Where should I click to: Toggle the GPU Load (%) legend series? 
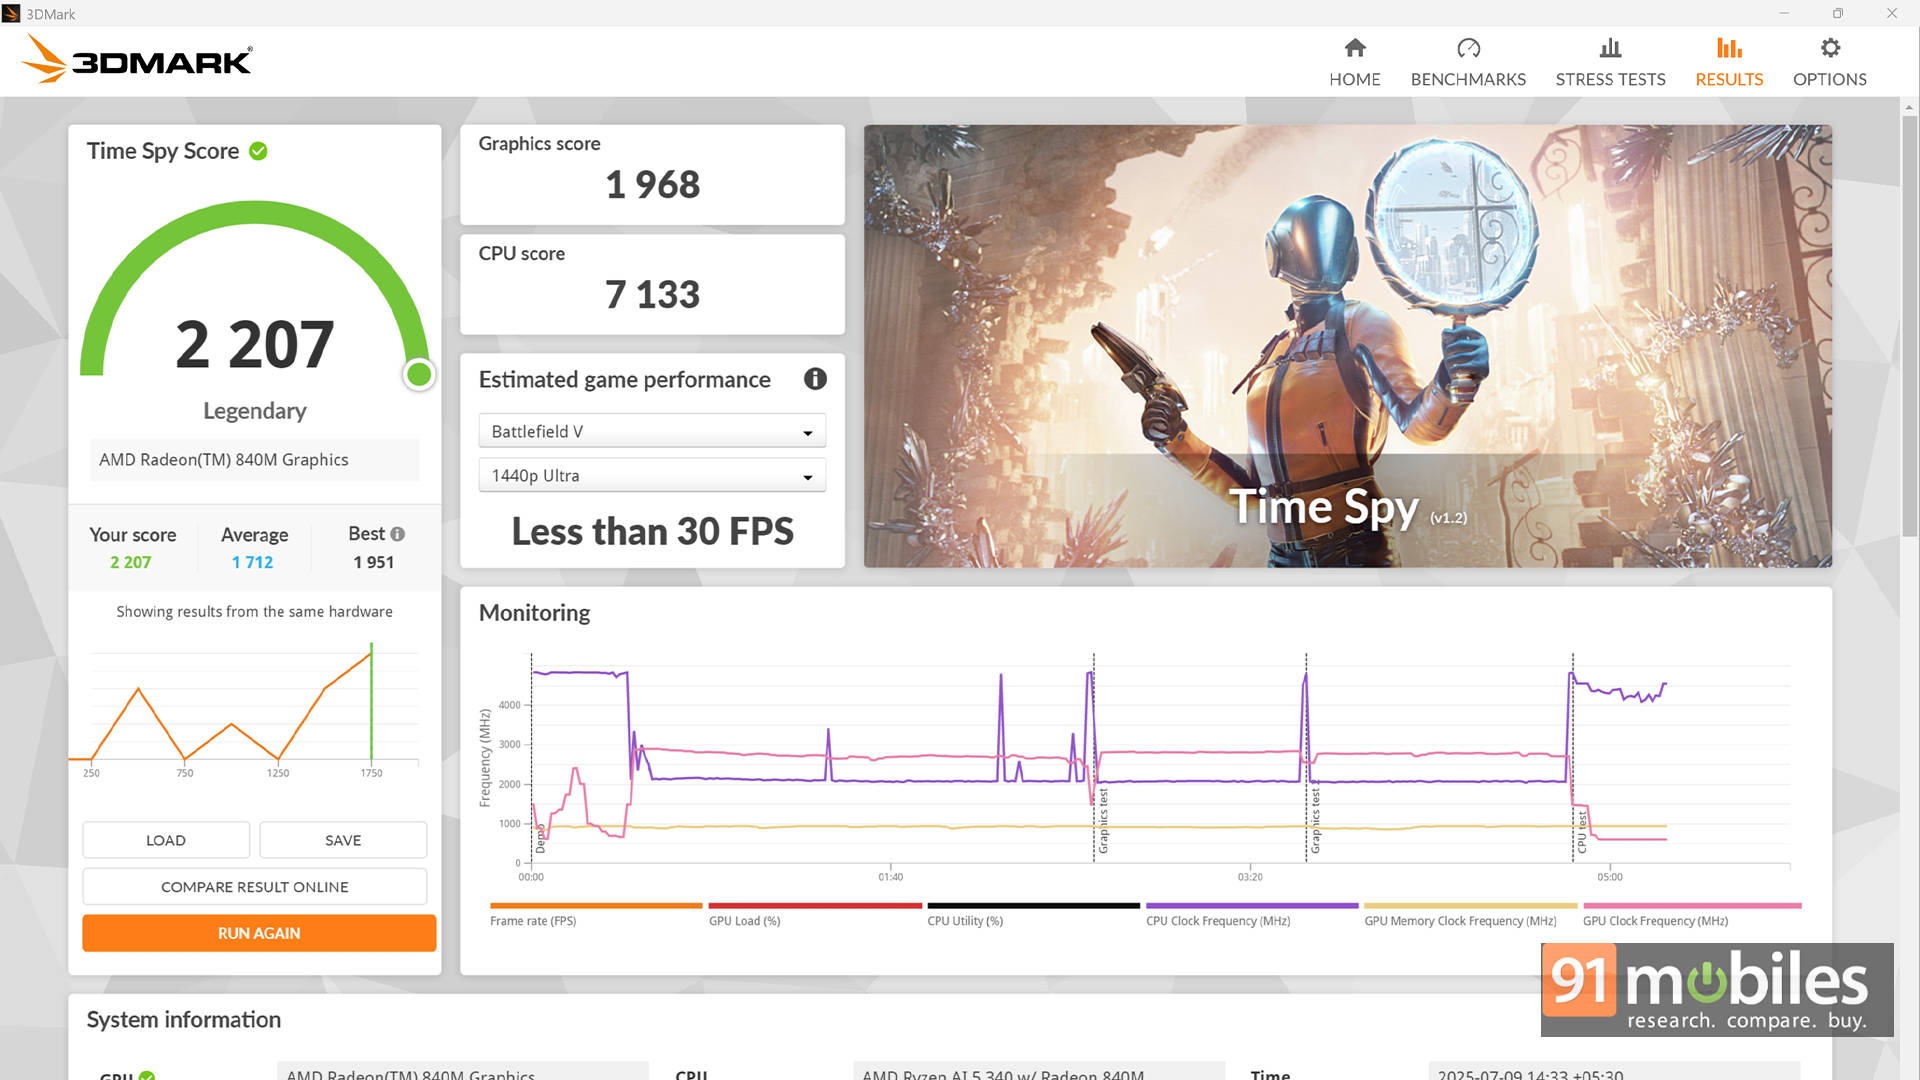point(744,921)
